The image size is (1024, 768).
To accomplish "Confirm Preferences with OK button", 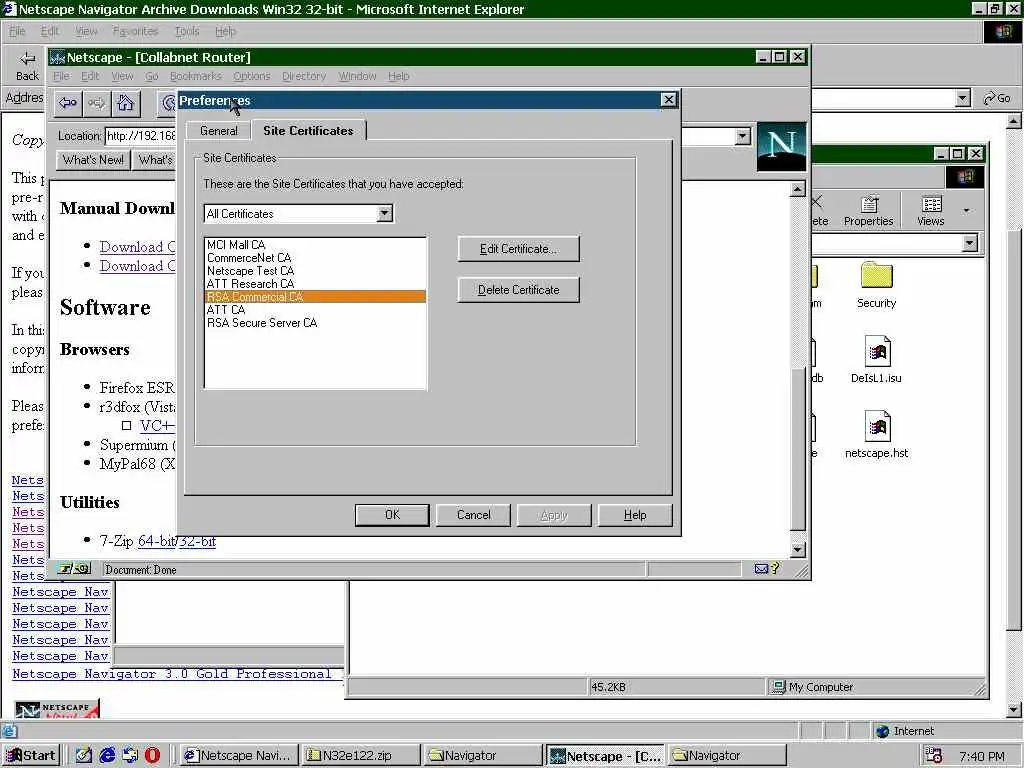I will pyautogui.click(x=392, y=515).
